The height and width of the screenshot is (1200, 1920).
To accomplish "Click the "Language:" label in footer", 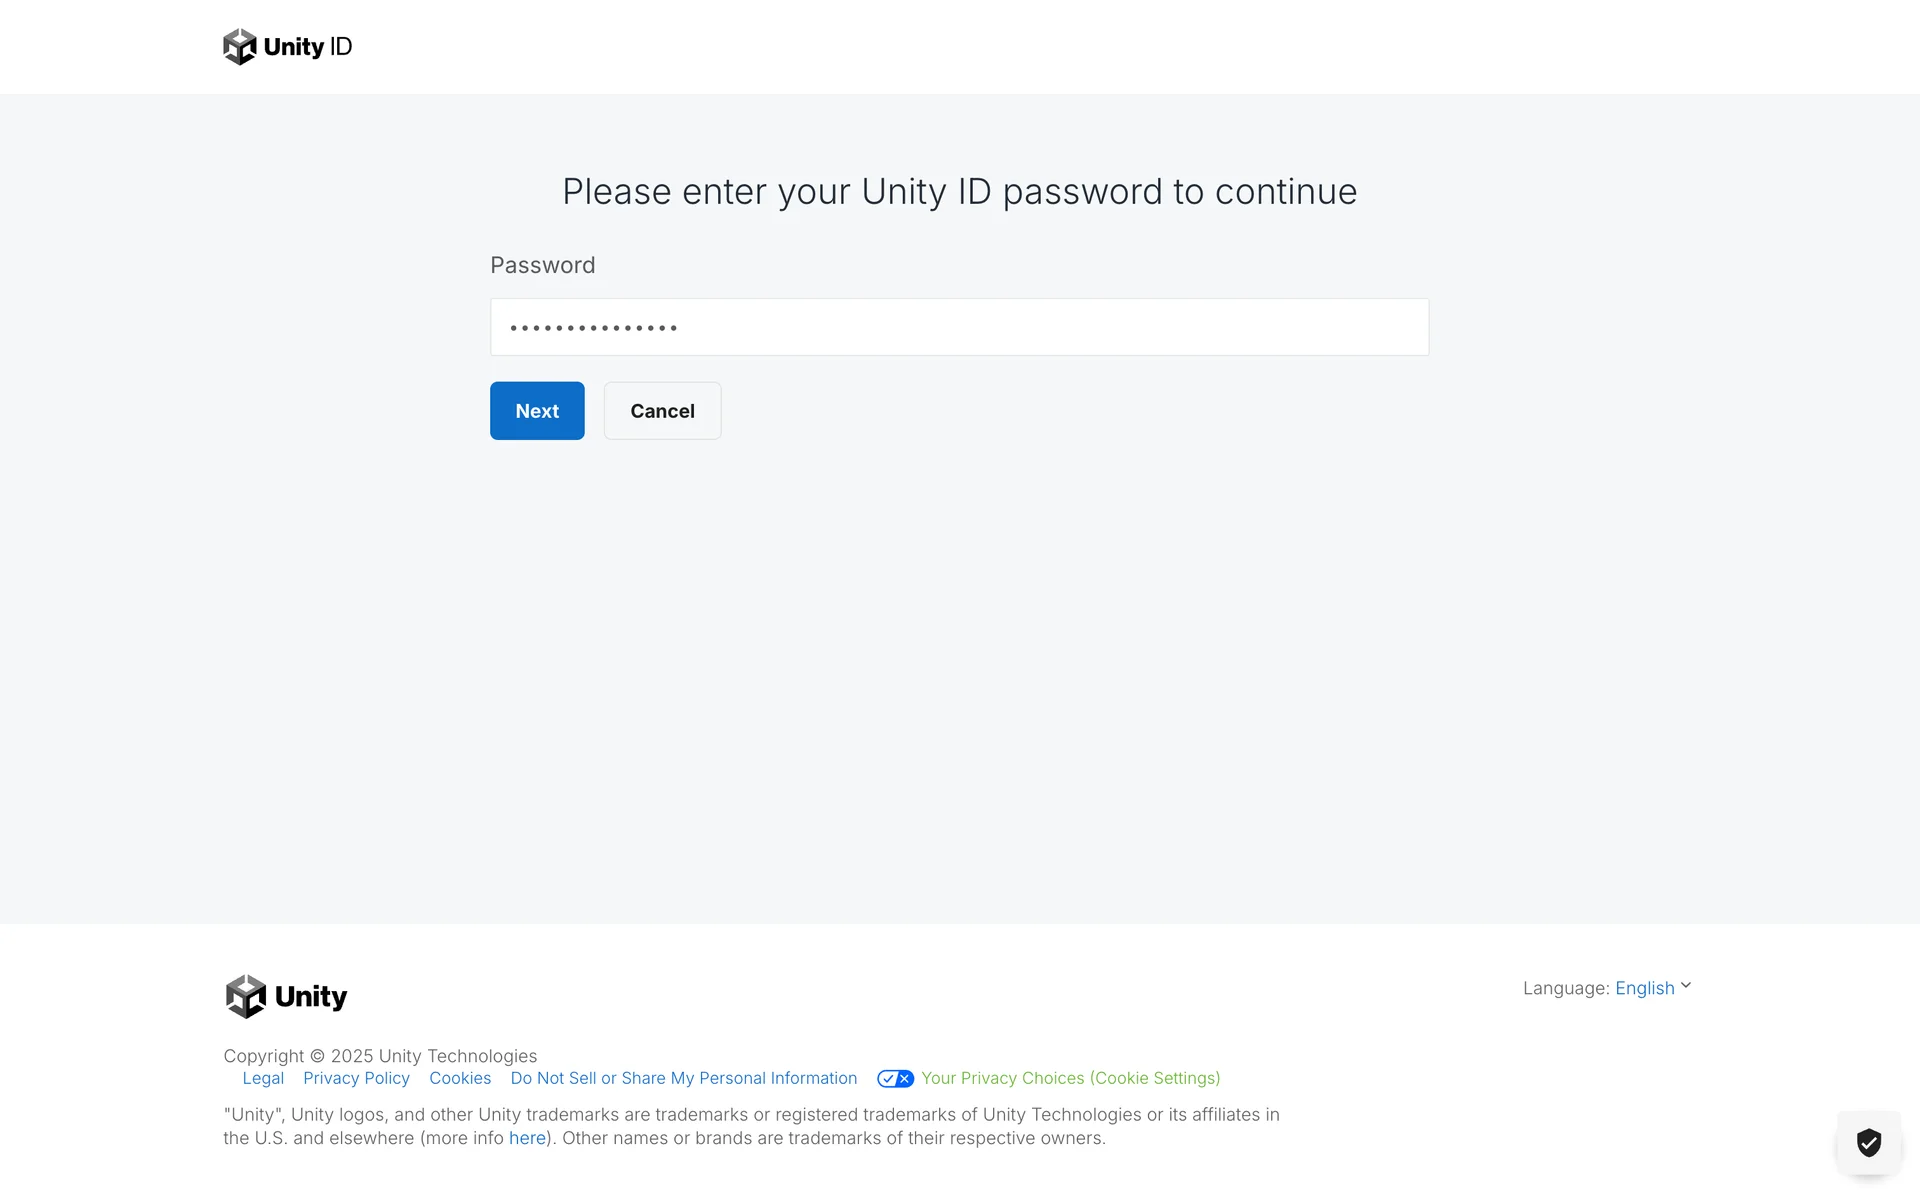I will pyautogui.click(x=1566, y=988).
